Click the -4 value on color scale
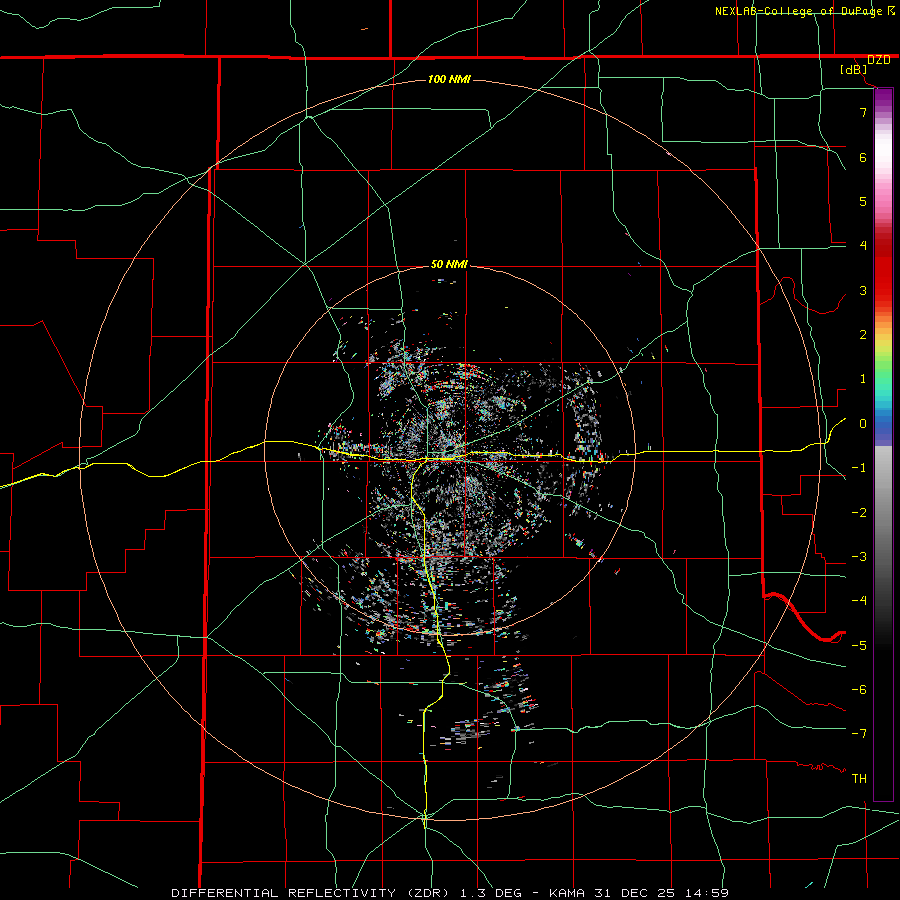This screenshot has height=900, width=900. pos(859,600)
